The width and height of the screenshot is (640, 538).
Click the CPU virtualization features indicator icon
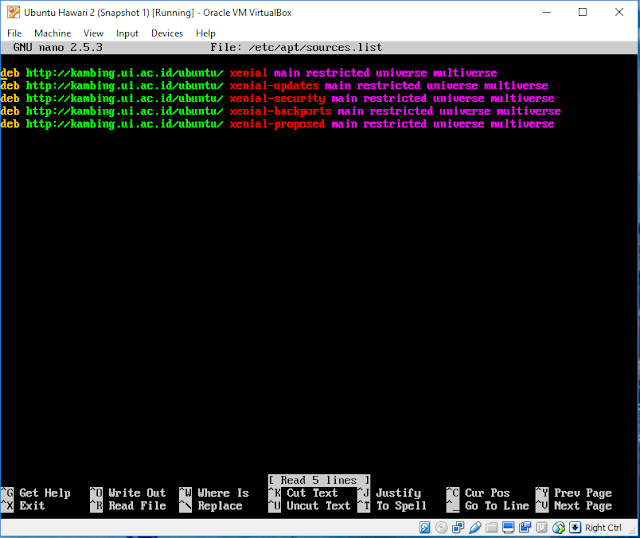(x=542, y=528)
